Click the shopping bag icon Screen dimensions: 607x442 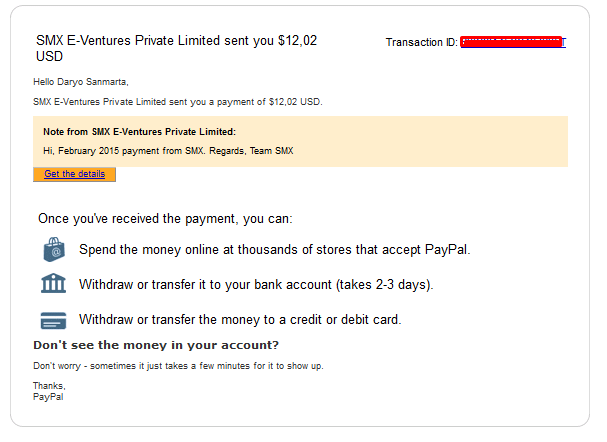[x=54, y=250]
